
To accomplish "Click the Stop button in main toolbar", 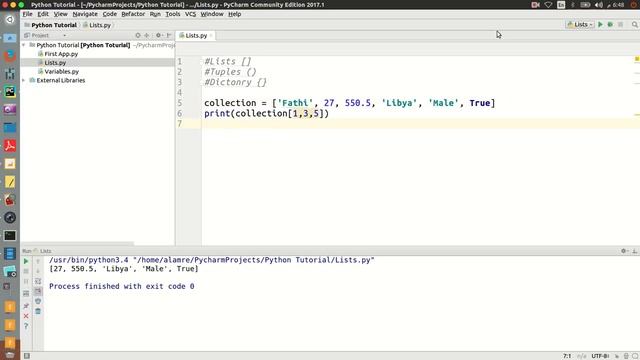I will [620, 24].
